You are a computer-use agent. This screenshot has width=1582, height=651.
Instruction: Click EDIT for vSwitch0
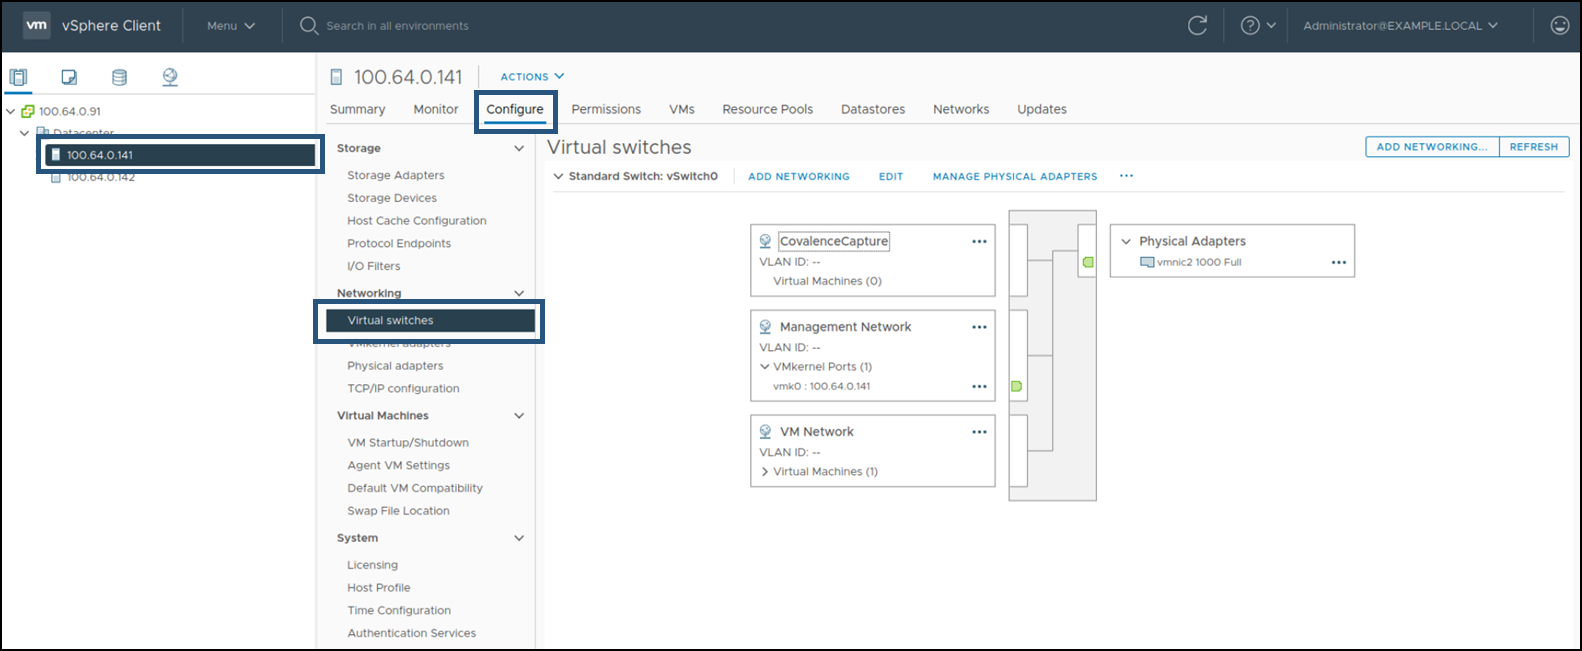tap(891, 176)
